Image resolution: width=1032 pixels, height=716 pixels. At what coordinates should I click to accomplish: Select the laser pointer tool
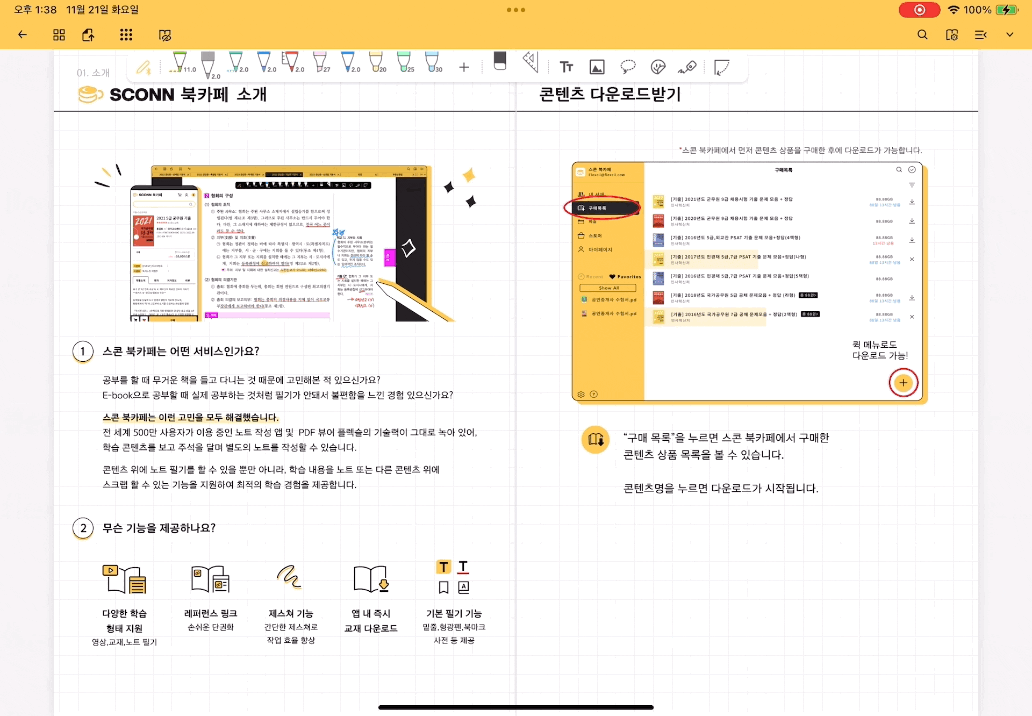point(687,67)
